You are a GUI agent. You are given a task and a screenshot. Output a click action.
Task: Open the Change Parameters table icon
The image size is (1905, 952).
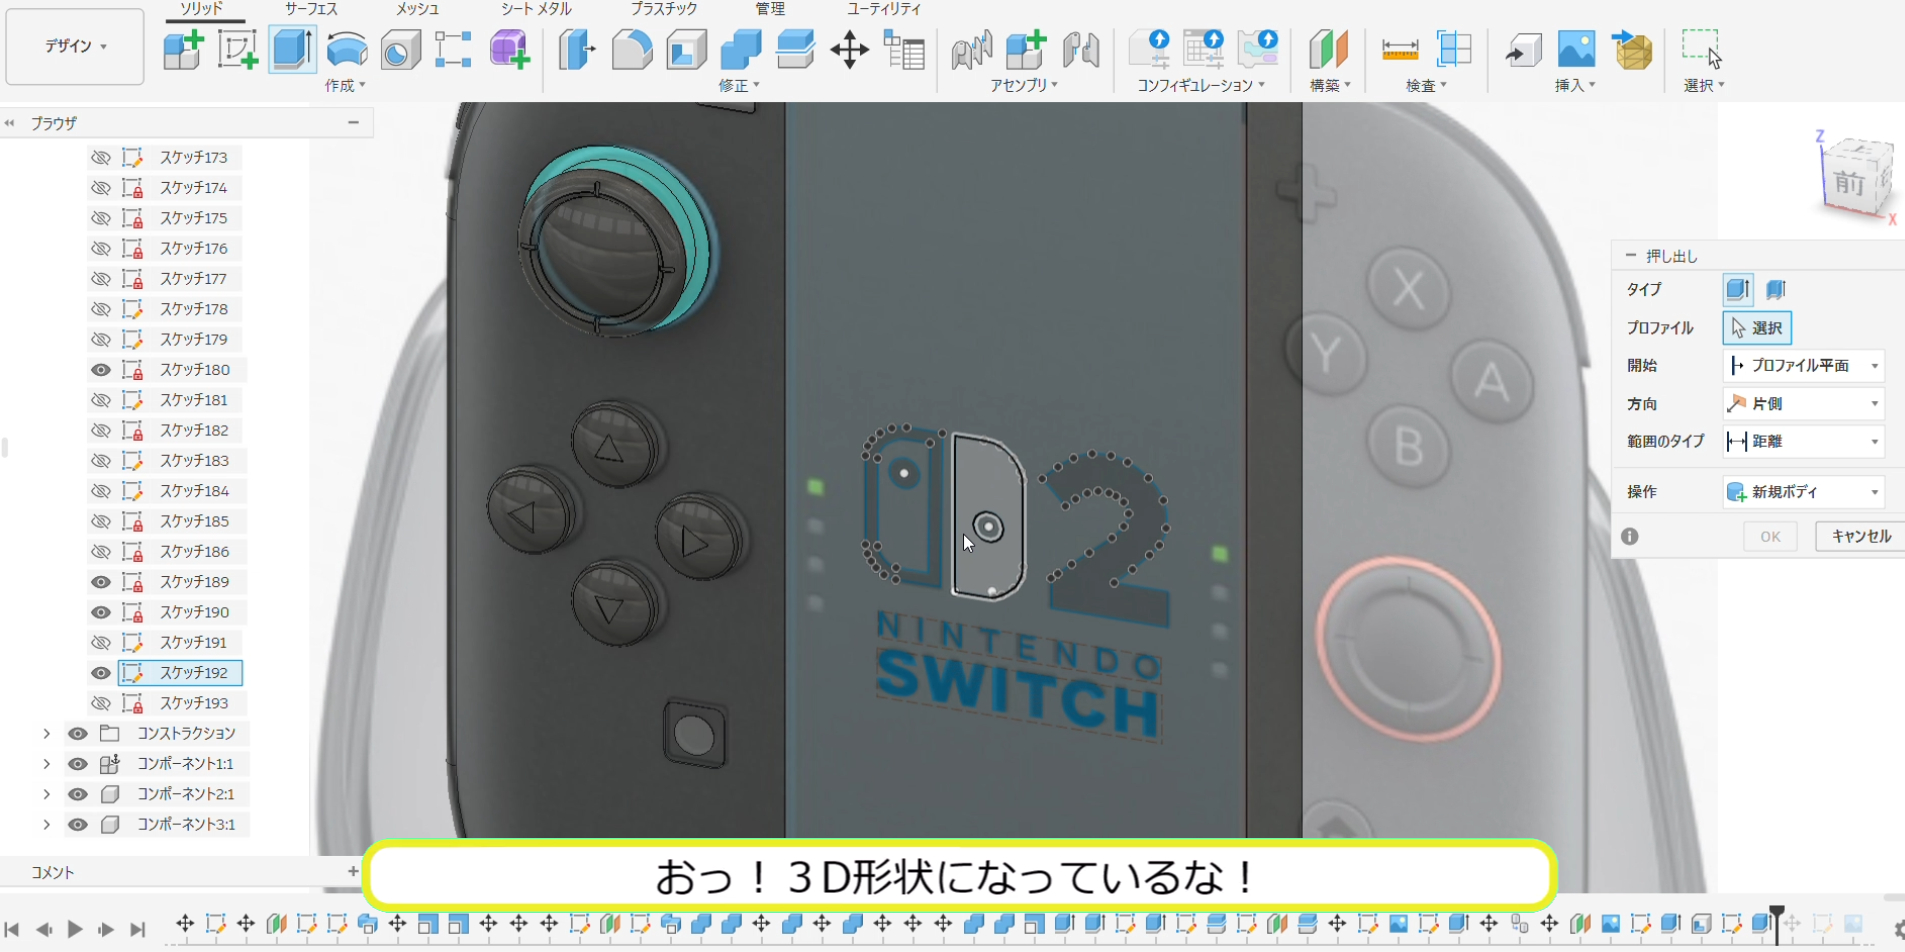point(904,49)
